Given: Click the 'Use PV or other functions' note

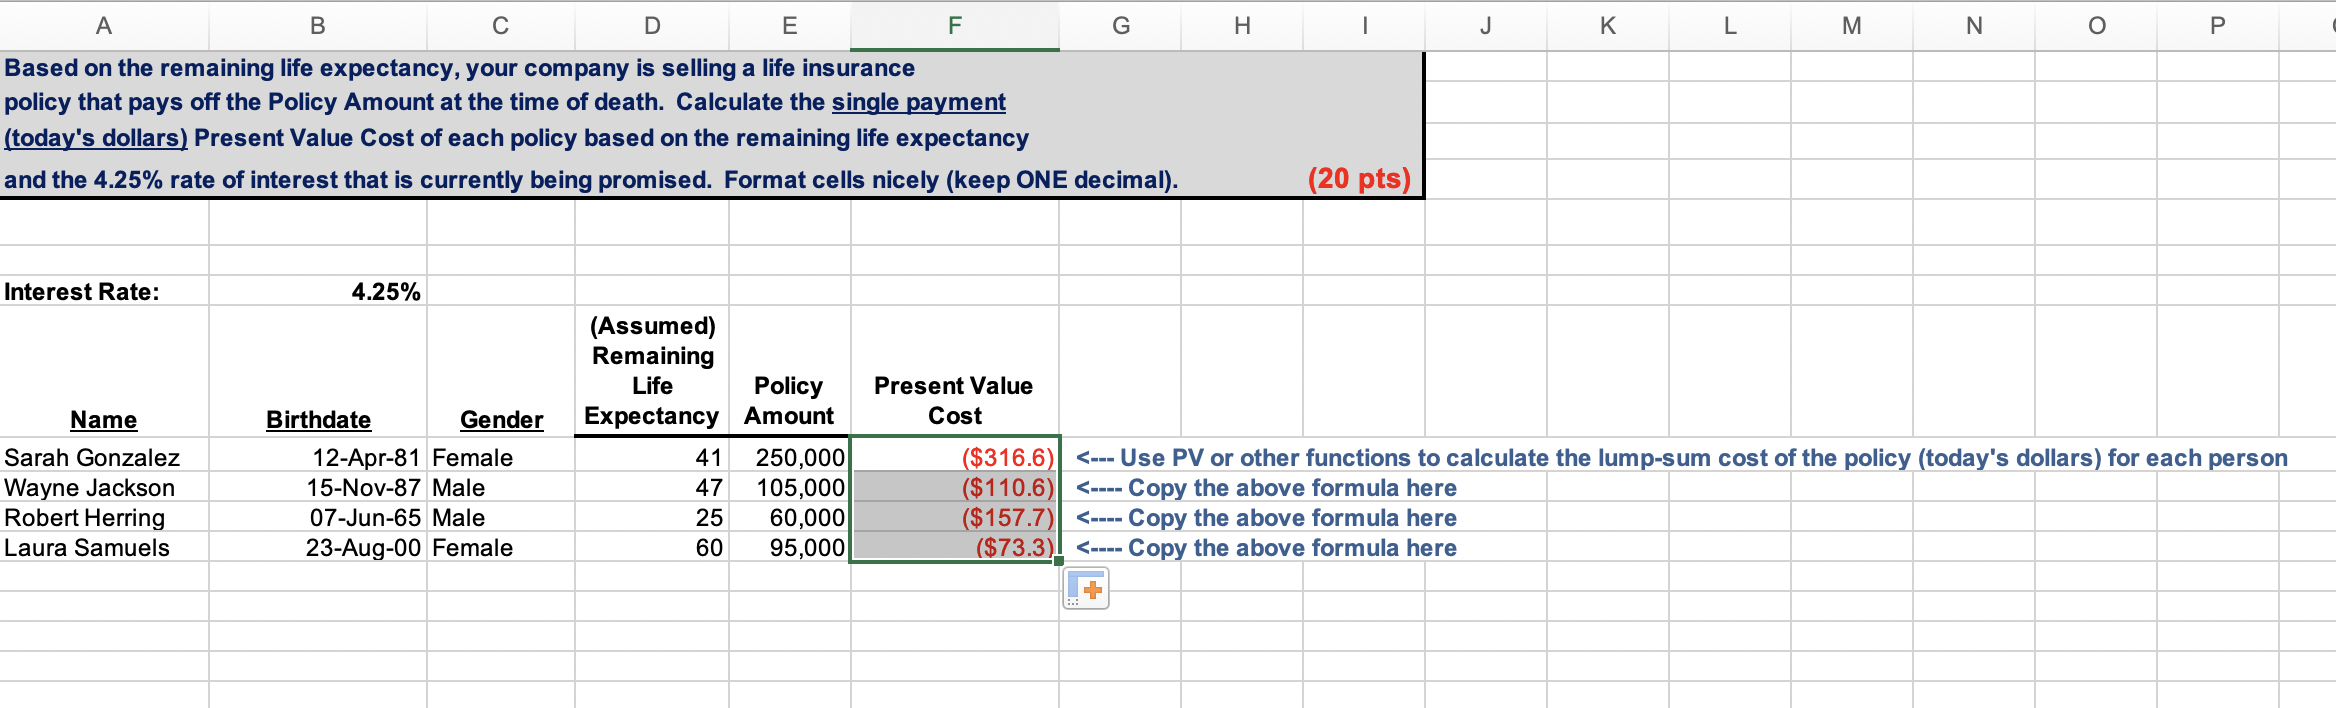Looking at the screenshot, I should click(1682, 458).
